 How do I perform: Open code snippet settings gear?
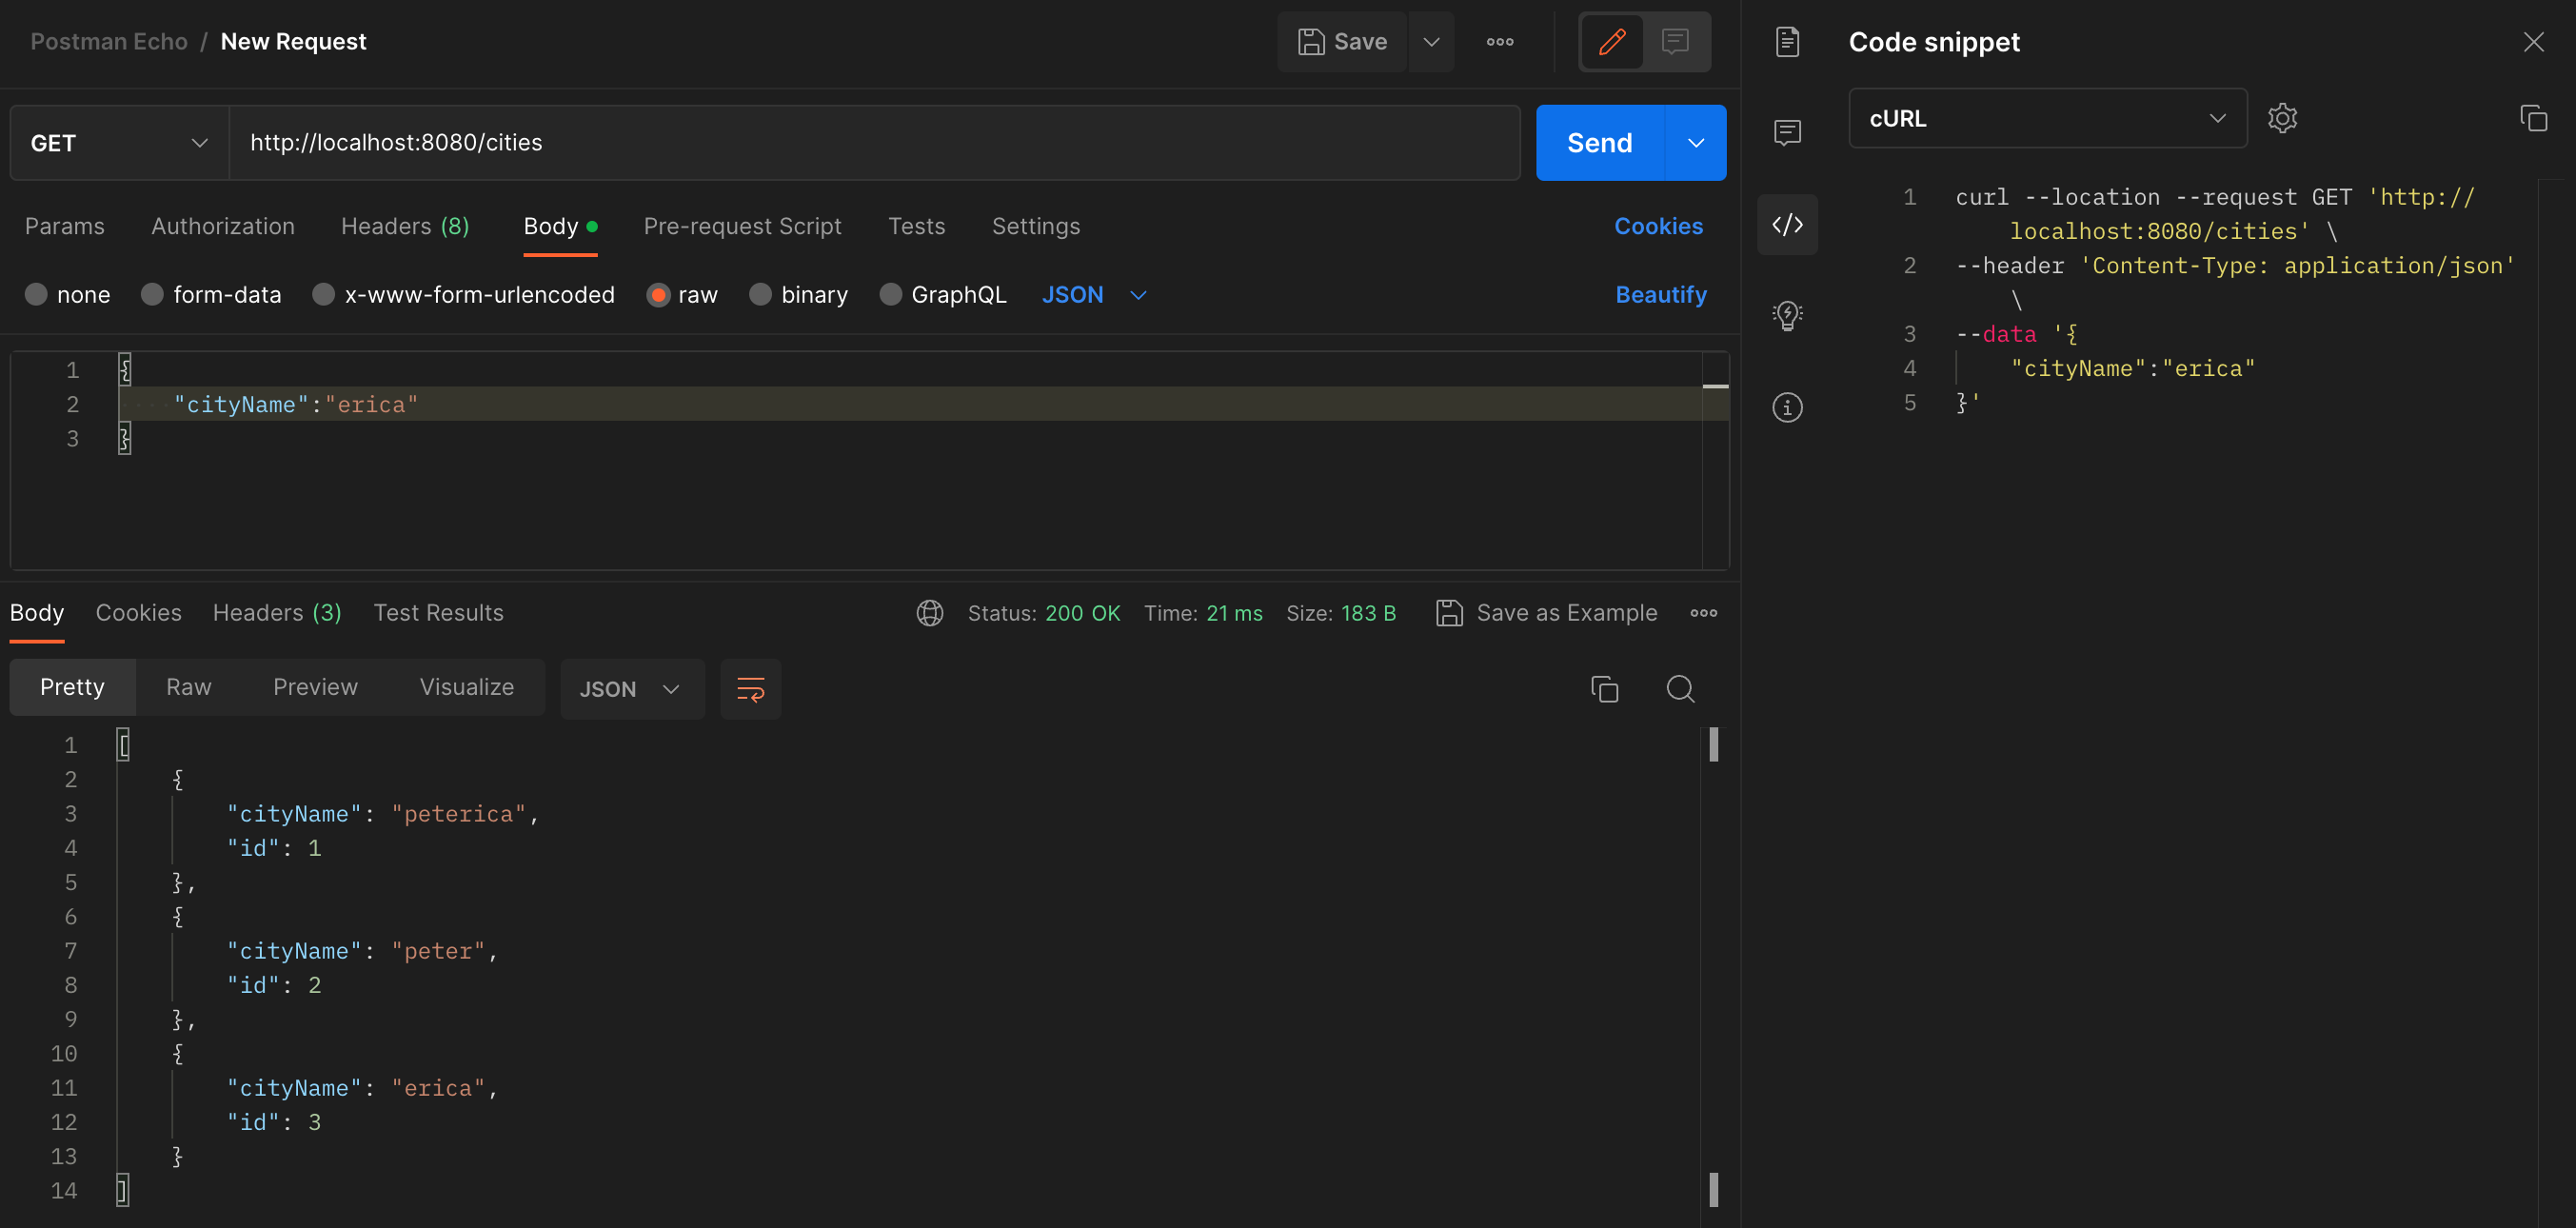pos(2282,118)
